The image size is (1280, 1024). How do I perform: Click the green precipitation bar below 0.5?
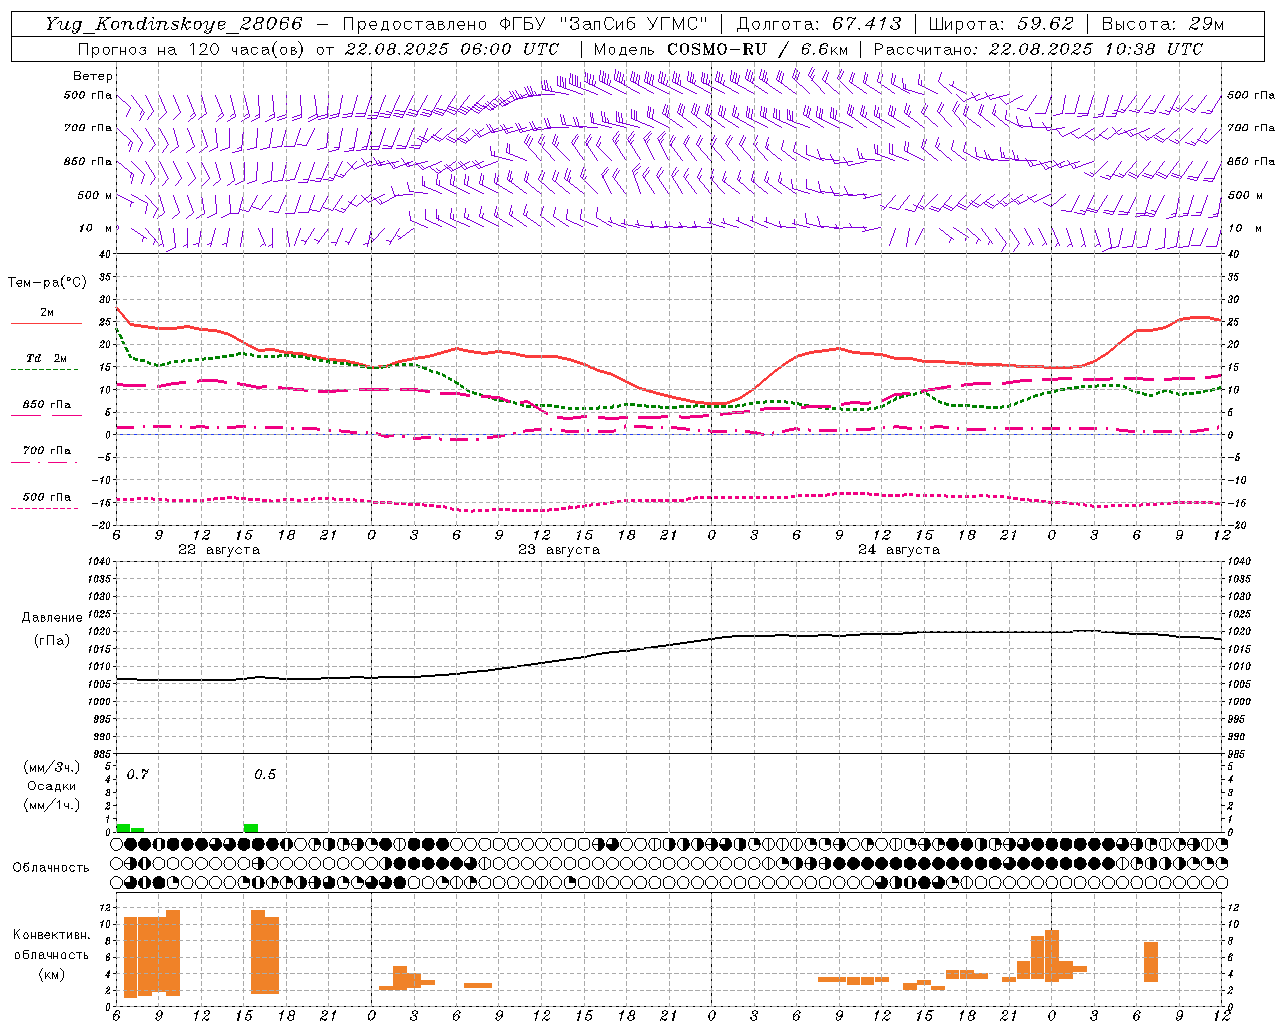tap(251, 828)
